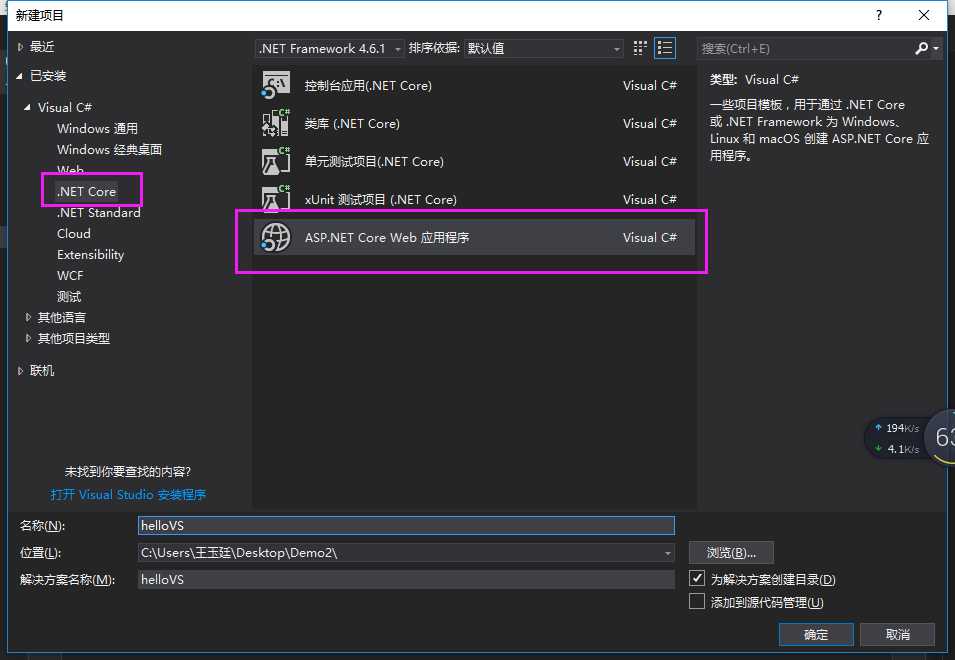Screen dimensions: 955x660
Task: Close the 新建项目 dialog
Action: point(924,15)
